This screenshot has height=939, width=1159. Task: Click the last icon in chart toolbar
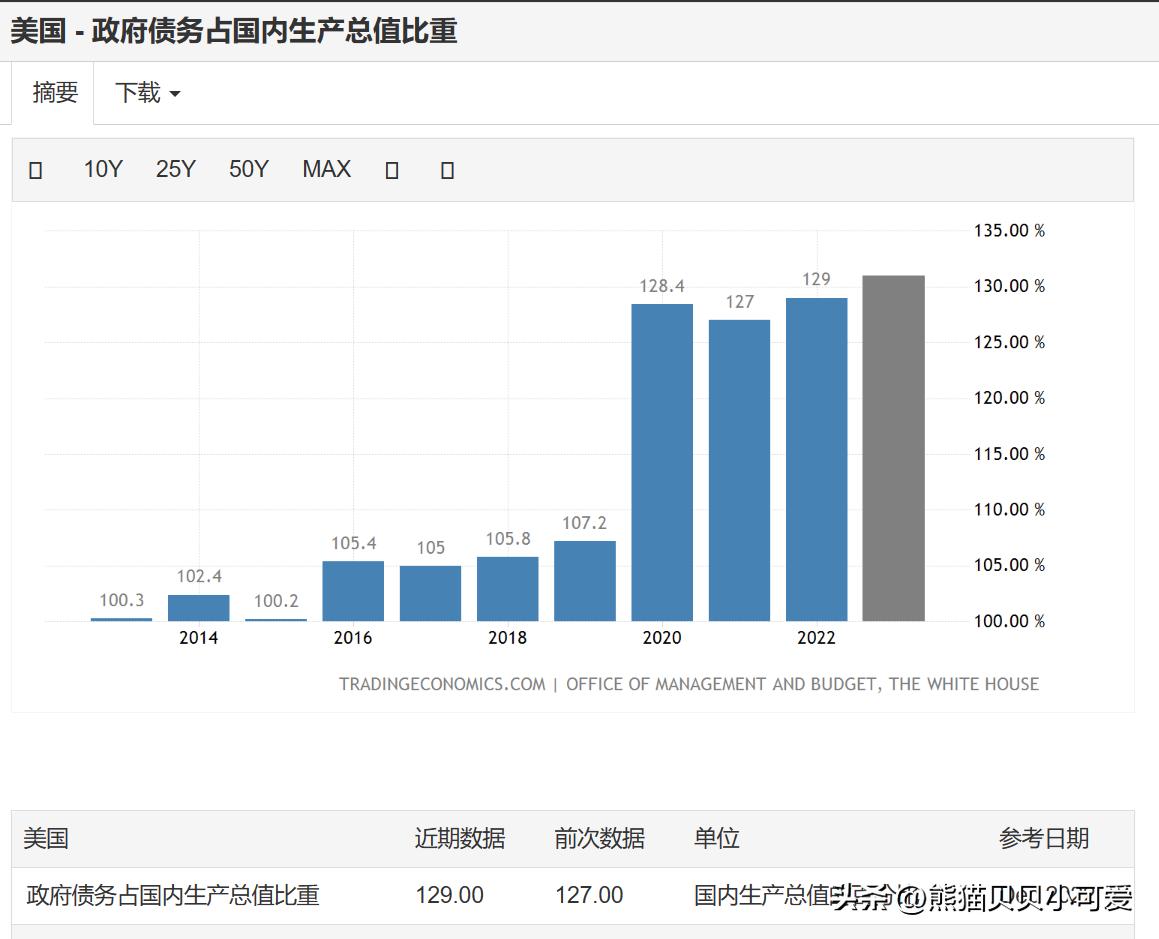pyautogui.click(x=447, y=170)
